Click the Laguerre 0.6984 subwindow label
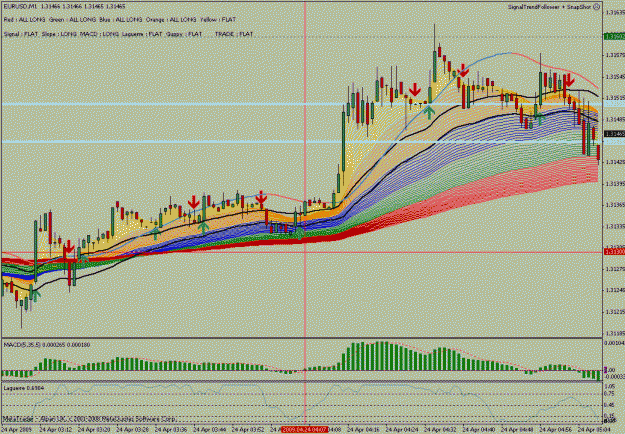The image size is (625, 434). [24, 388]
